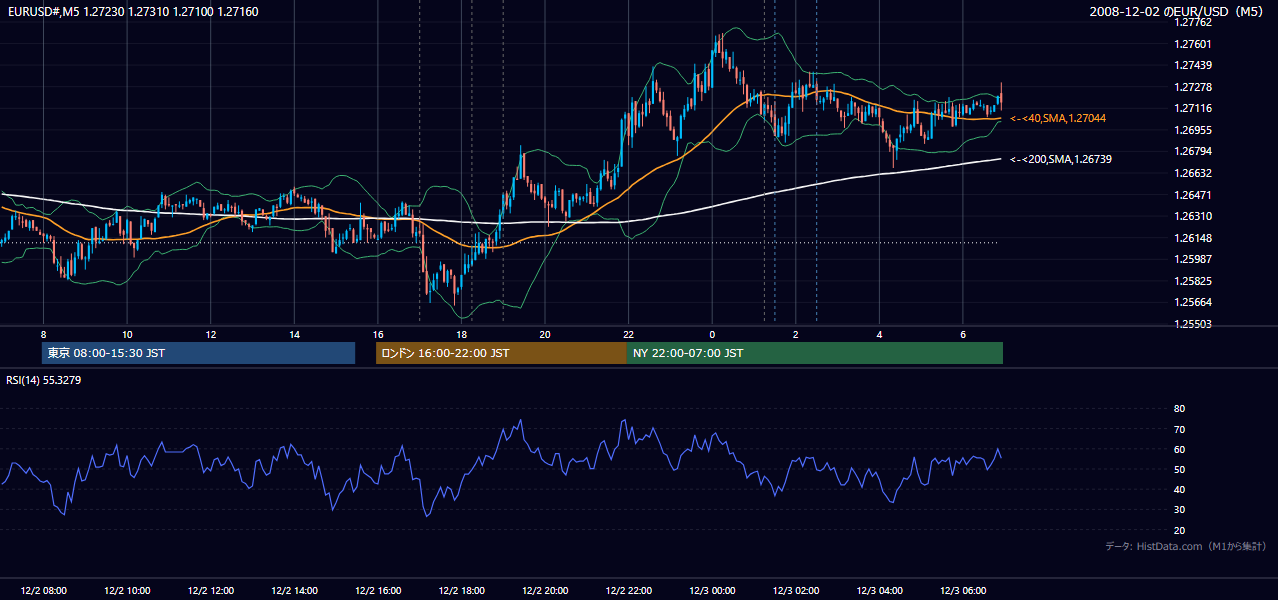Screen dimensions: 1278x600
Task: Click price axis value 1.27439
Action: click(x=1194, y=65)
